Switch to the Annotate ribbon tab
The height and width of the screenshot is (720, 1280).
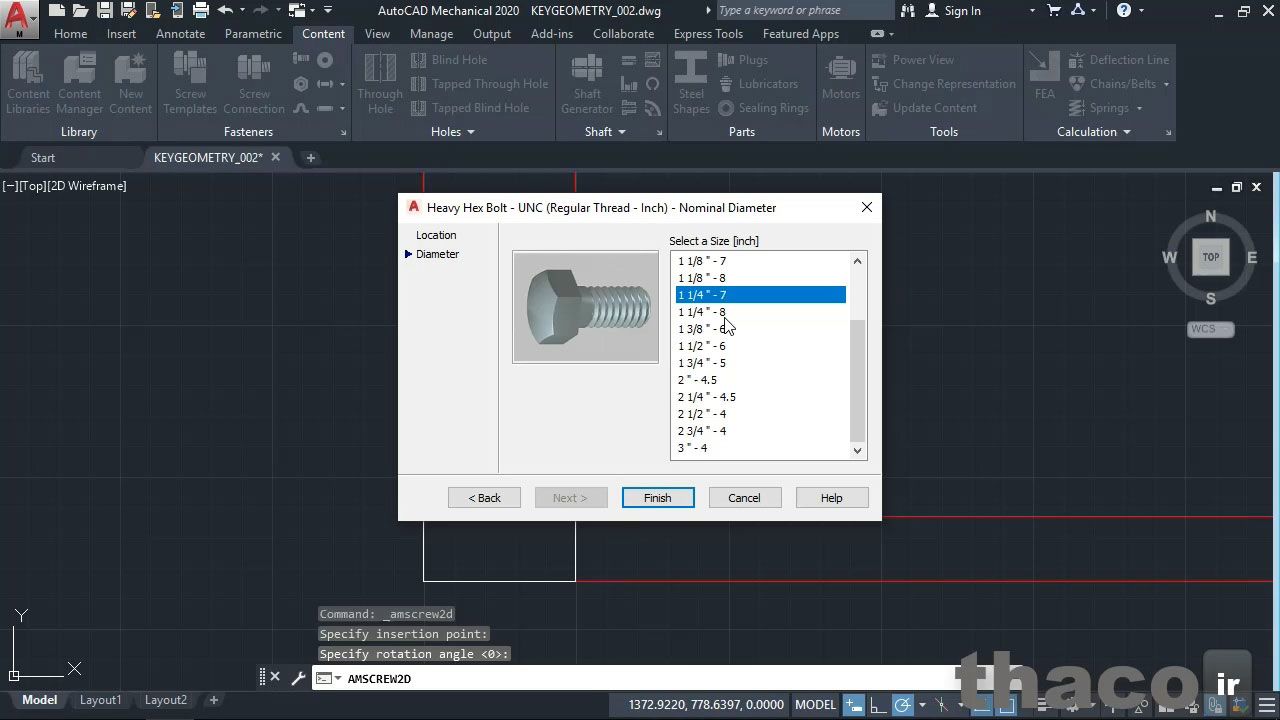click(x=180, y=34)
